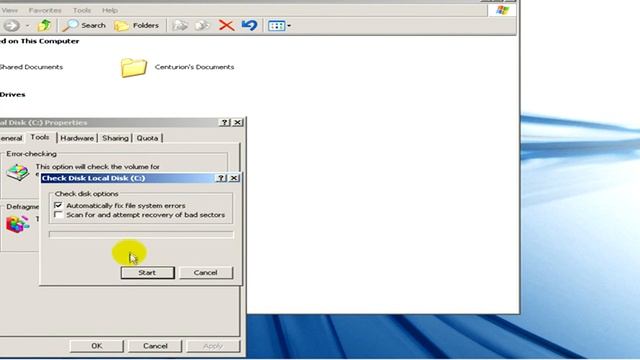Click Cancel in Check Disk dialog
The height and width of the screenshot is (360, 640).
coord(206,273)
